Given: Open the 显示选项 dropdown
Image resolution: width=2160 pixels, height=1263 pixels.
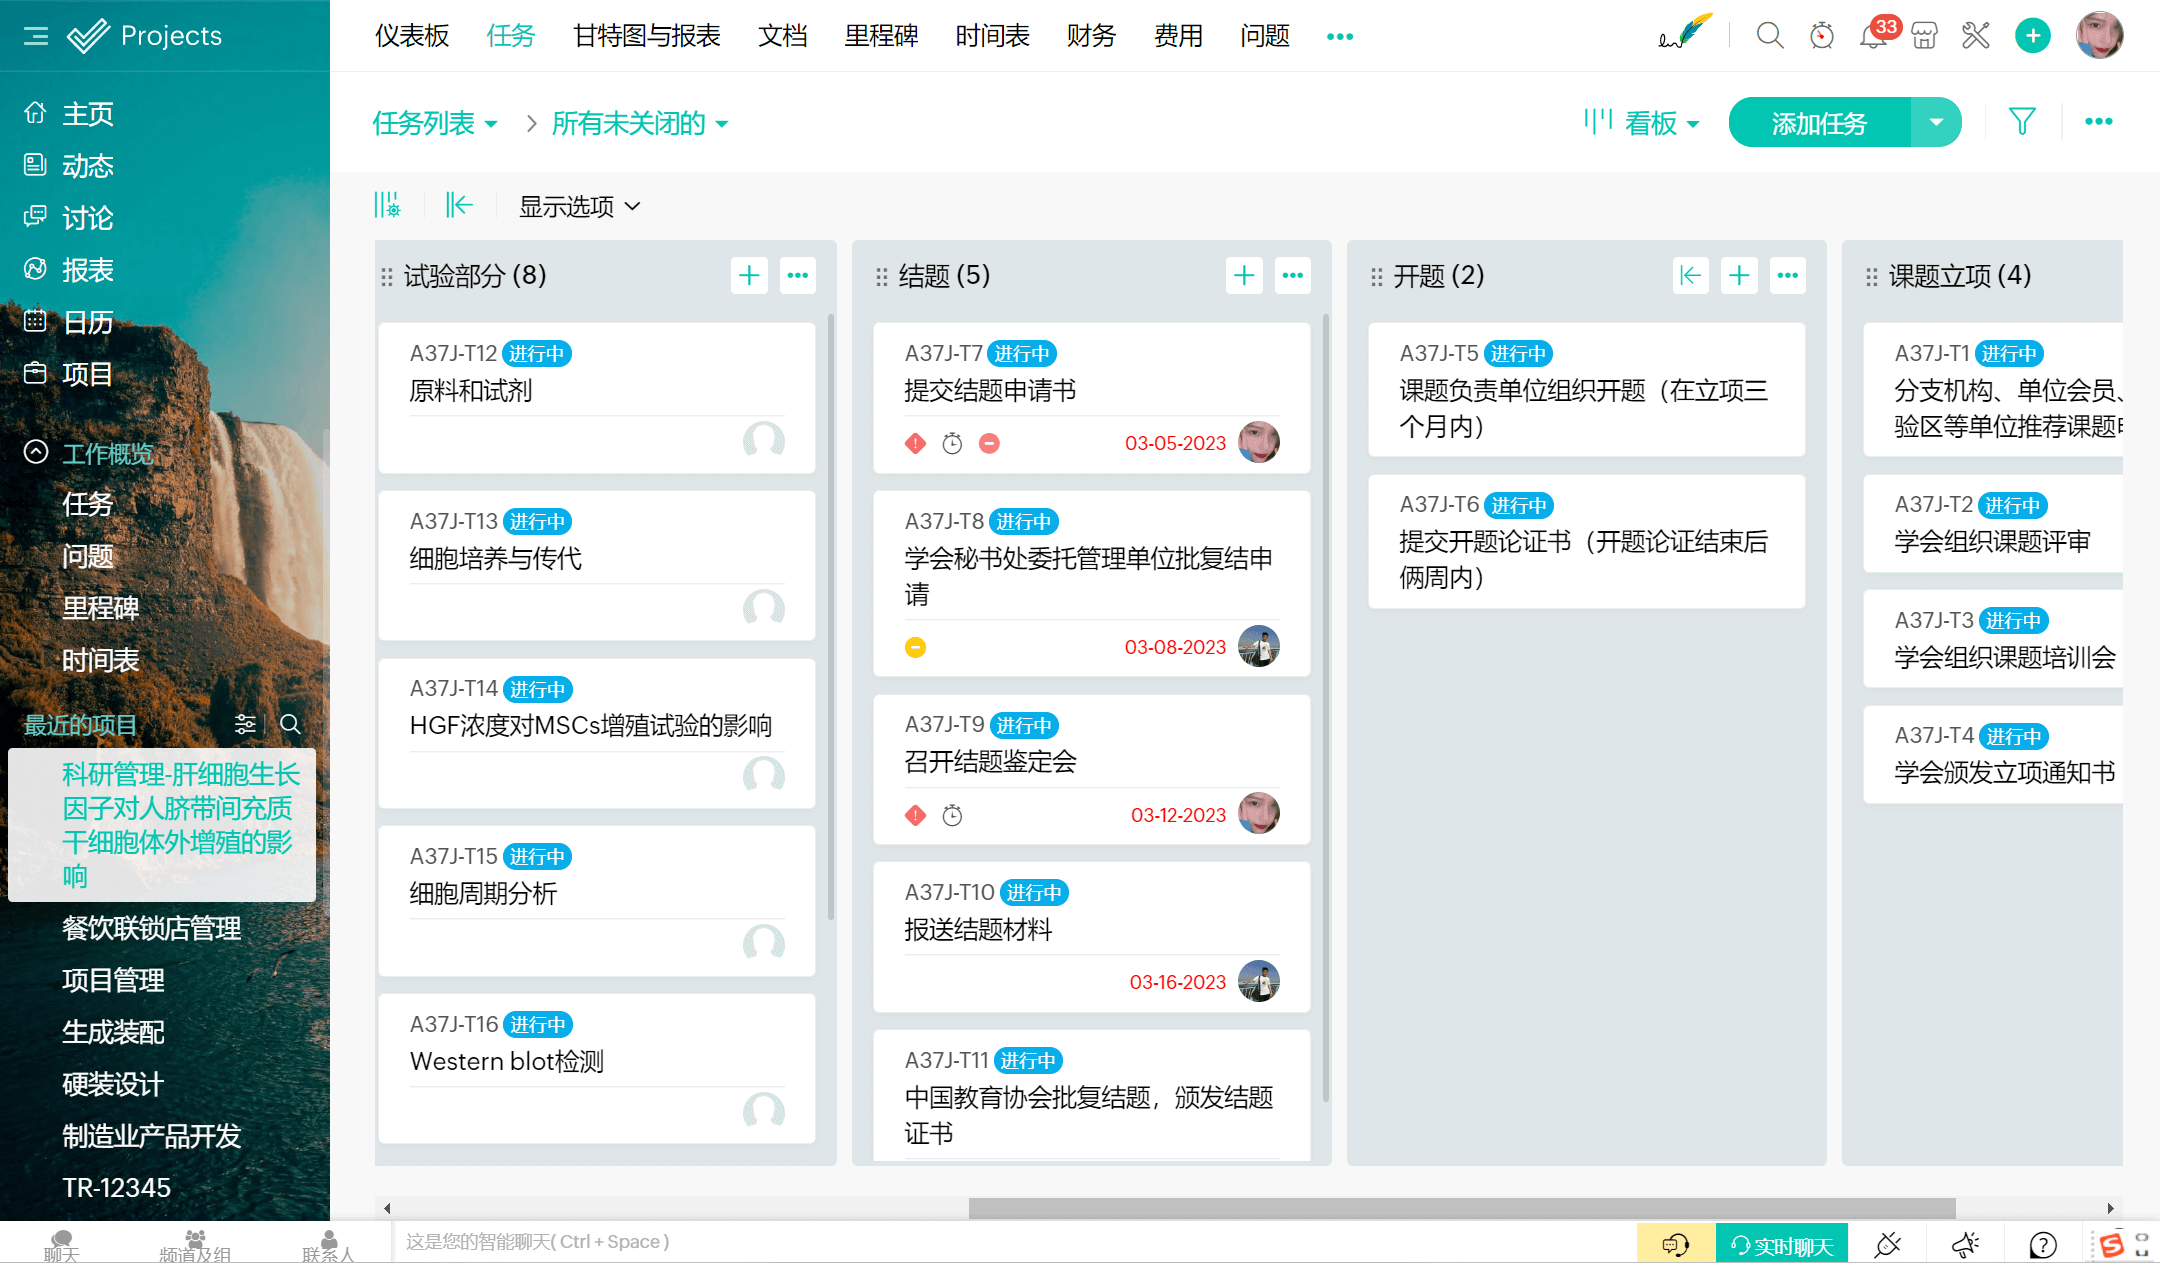Looking at the screenshot, I should click(x=578, y=205).
